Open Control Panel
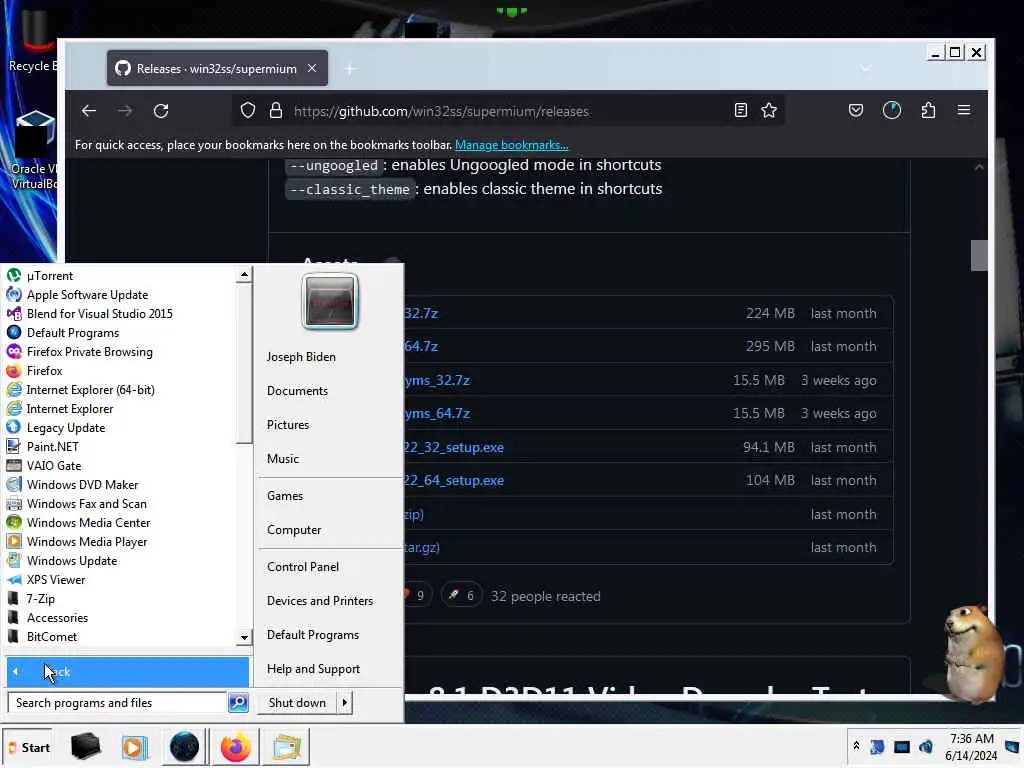The width and height of the screenshot is (1024, 768). tap(302, 567)
